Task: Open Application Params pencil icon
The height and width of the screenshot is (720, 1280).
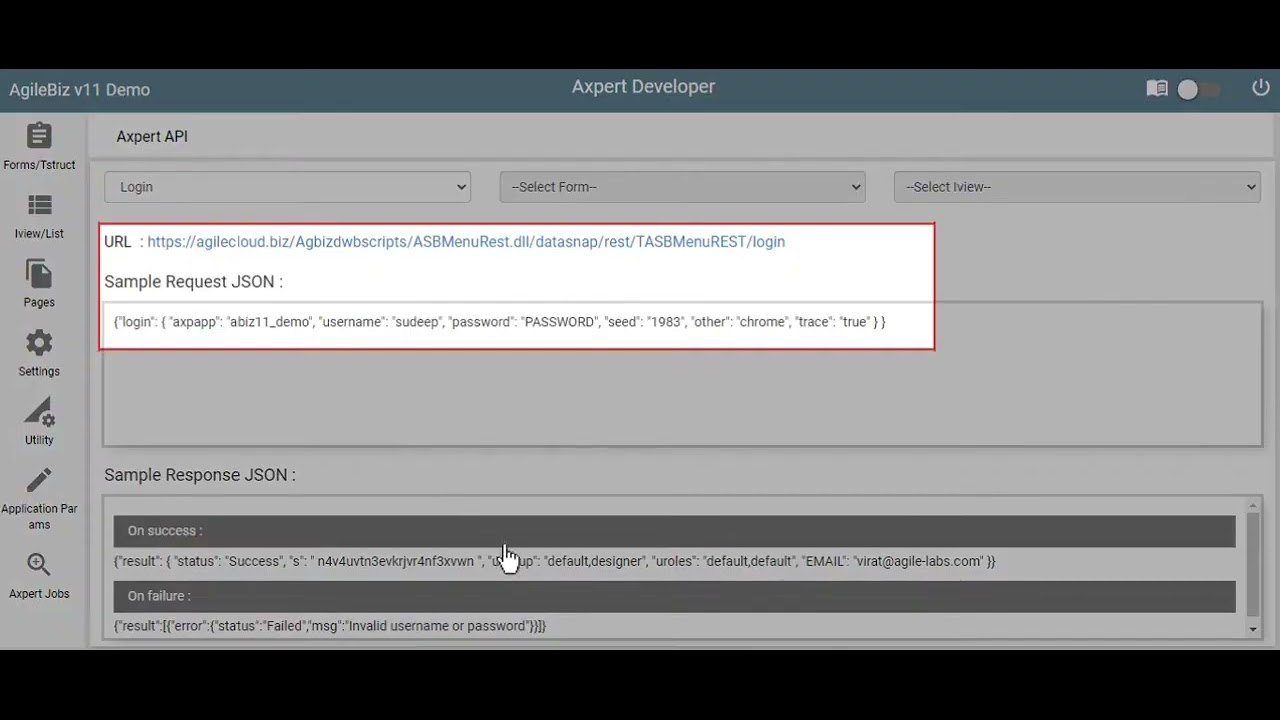Action: [x=39, y=480]
